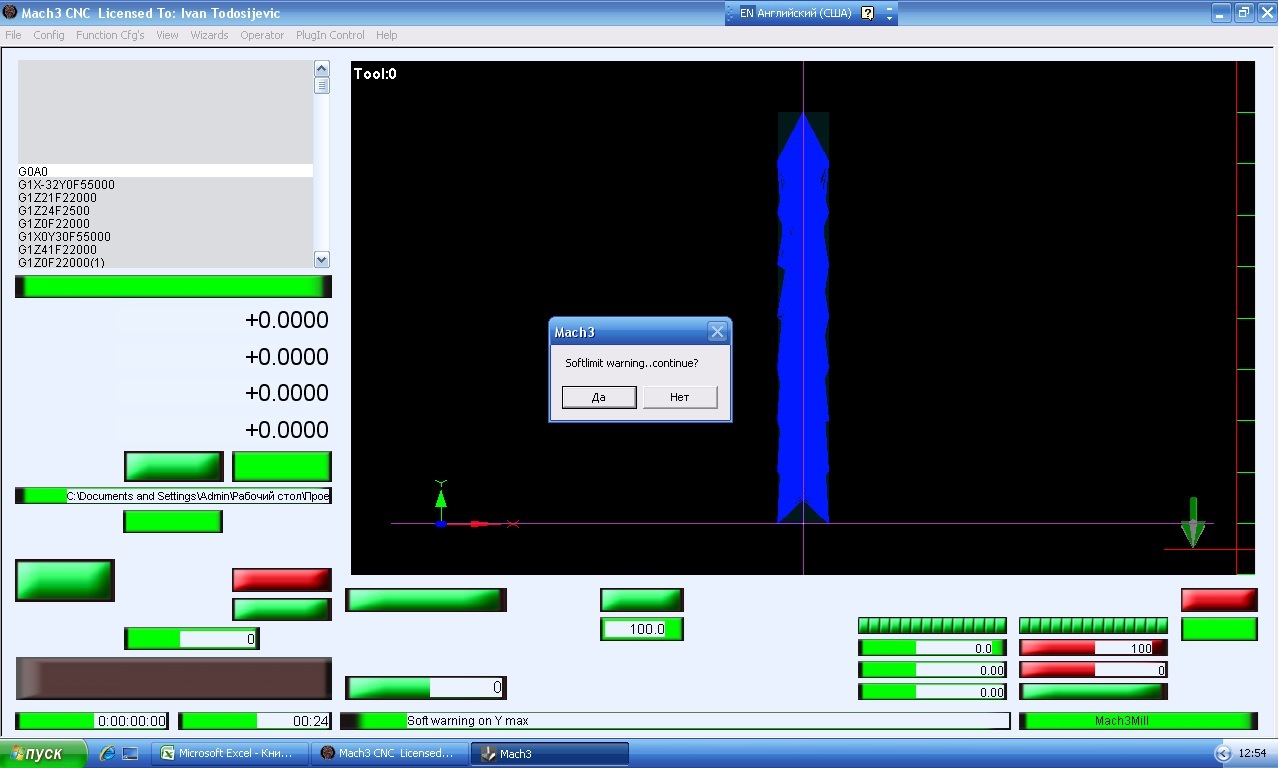This screenshot has height=768, width=1278.
Task: Open the Config menu
Action: point(49,35)
